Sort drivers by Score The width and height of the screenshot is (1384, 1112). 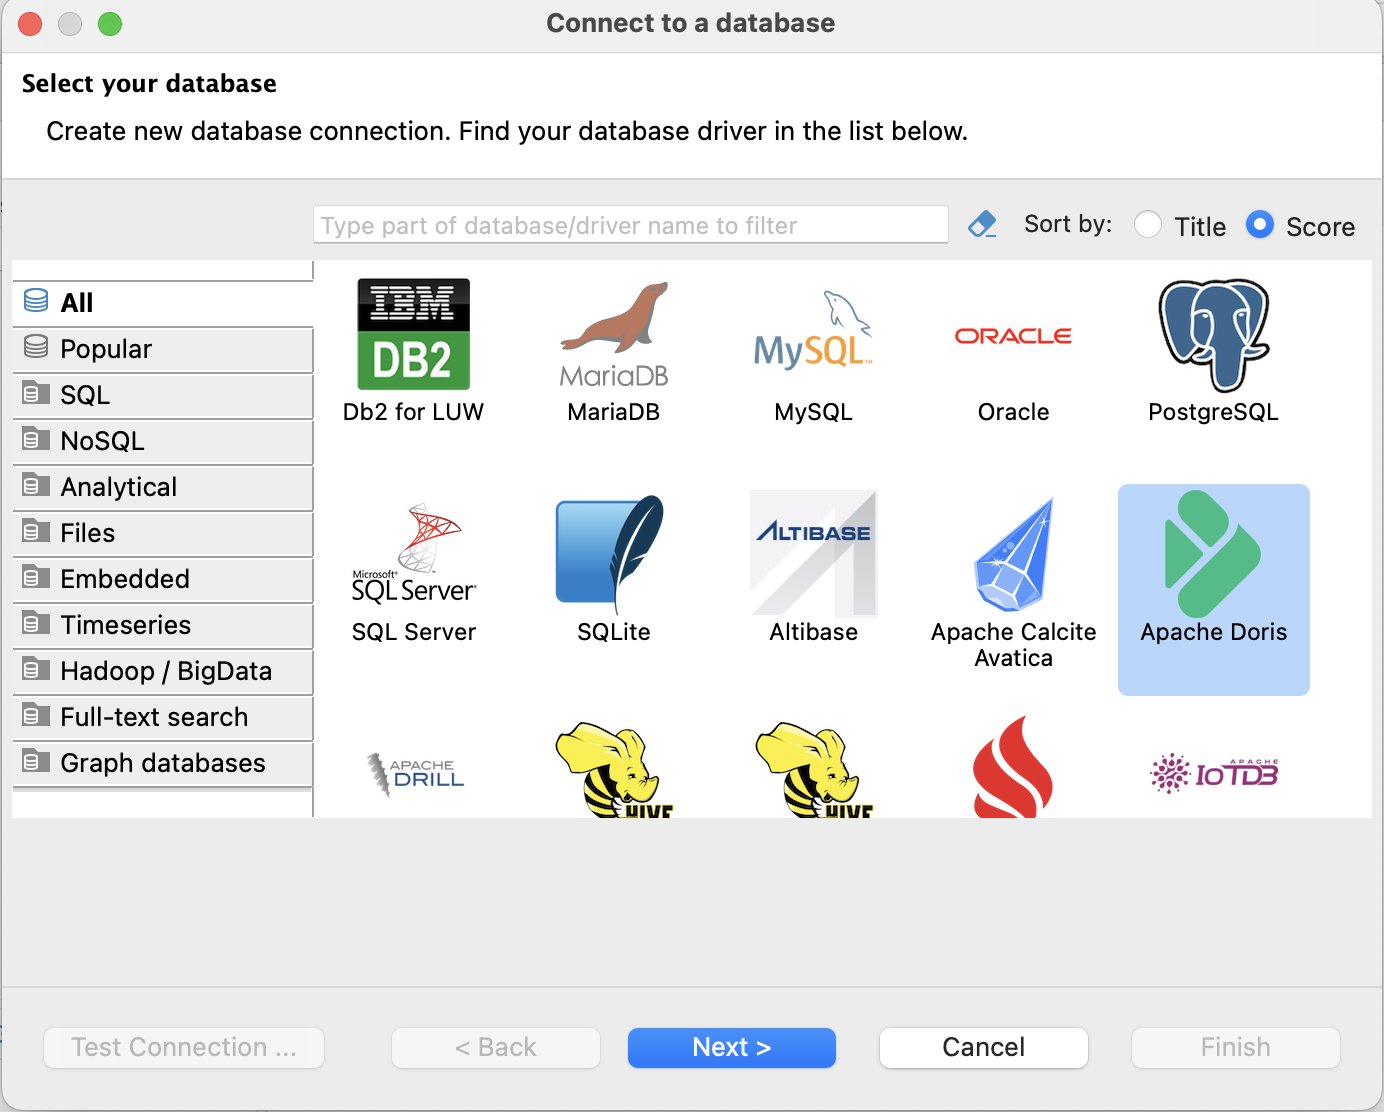coord(1260,224)
